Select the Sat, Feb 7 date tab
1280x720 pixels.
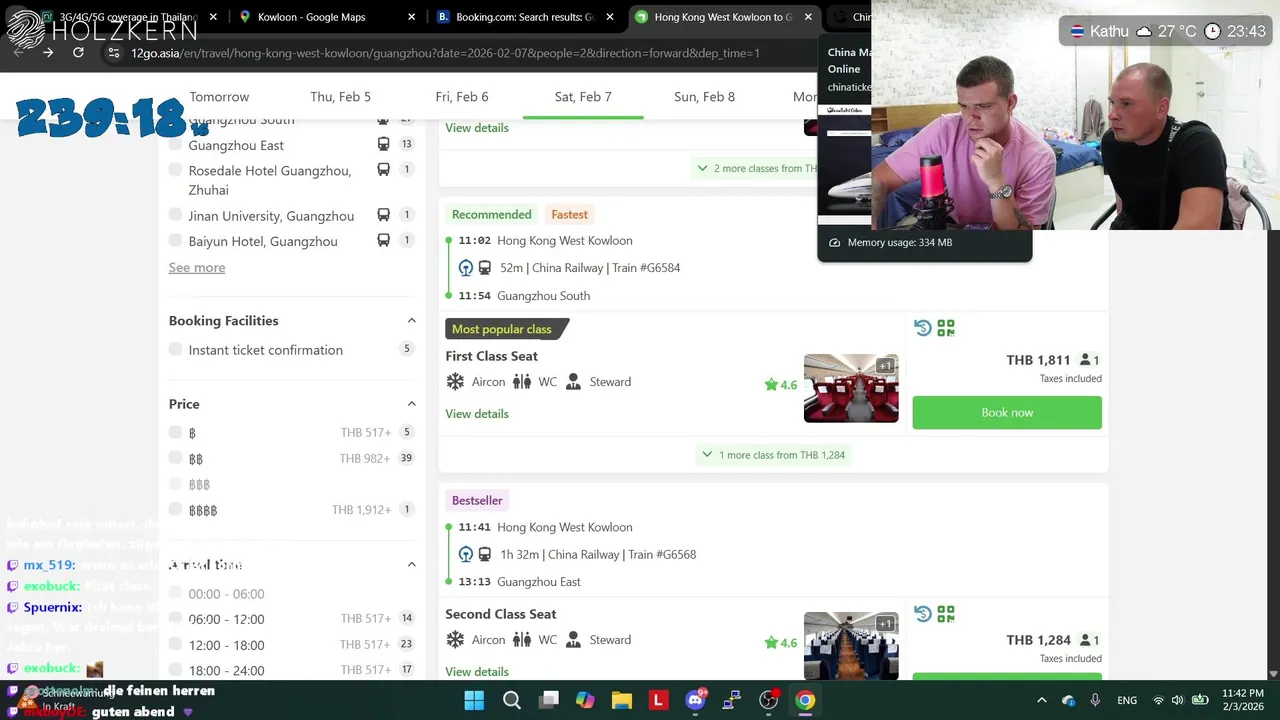click(583, 96)
